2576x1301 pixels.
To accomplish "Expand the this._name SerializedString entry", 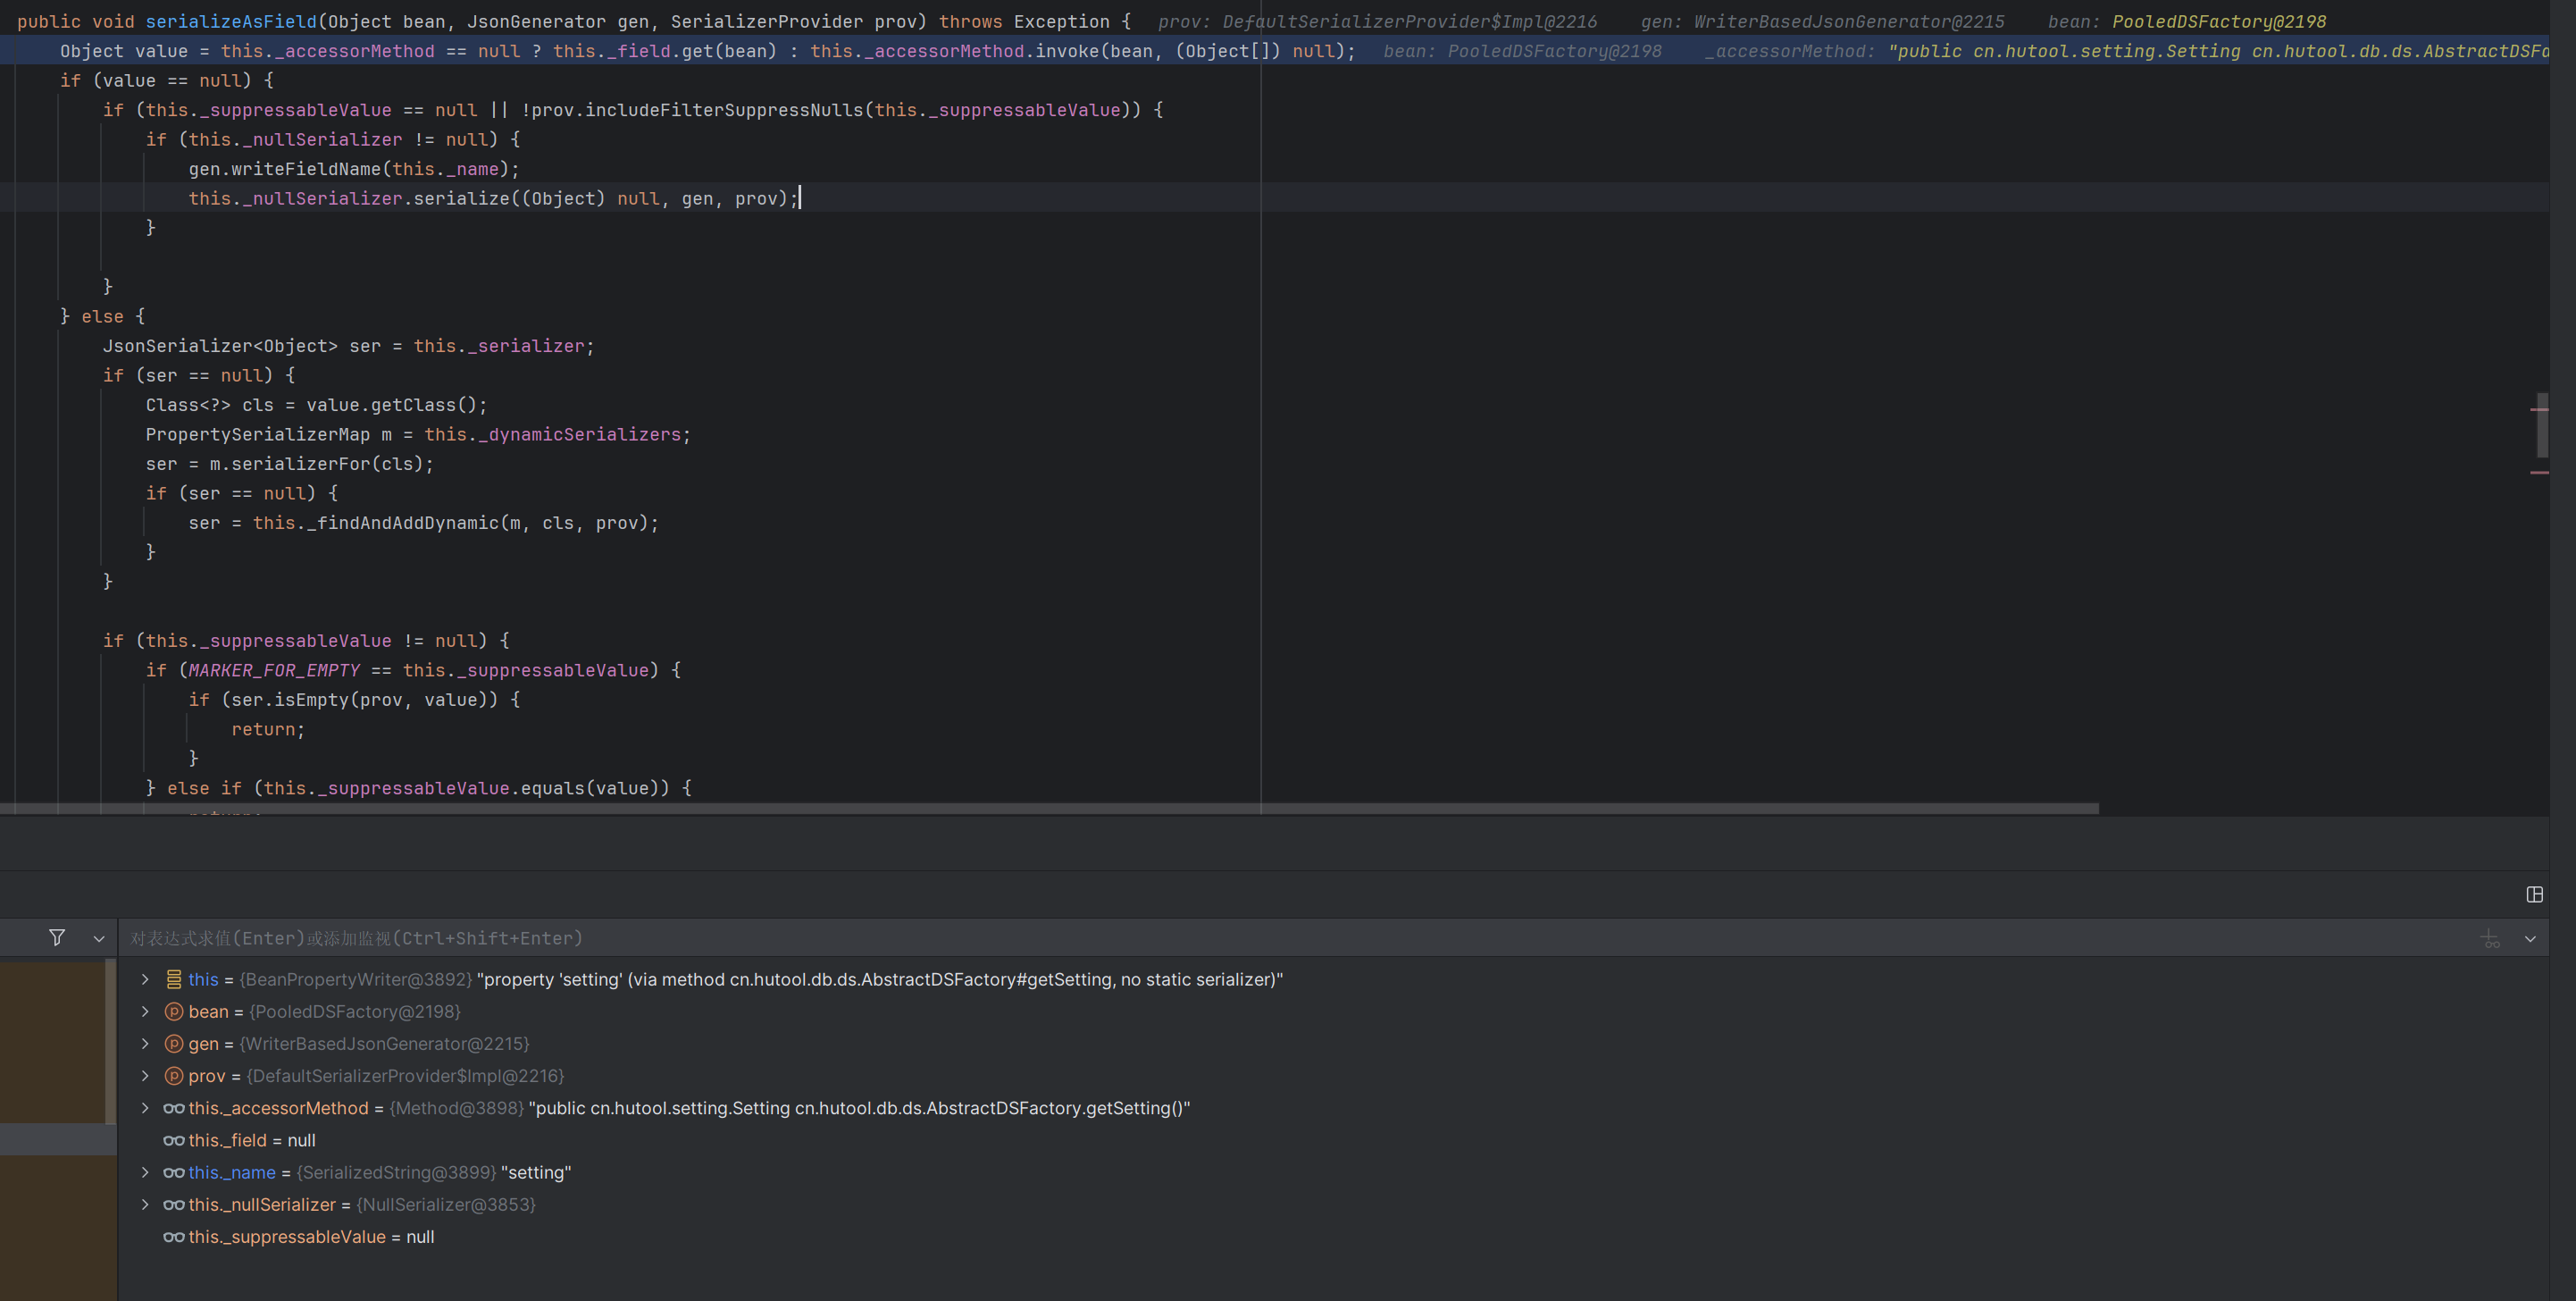I will [x=145, y=1172].
